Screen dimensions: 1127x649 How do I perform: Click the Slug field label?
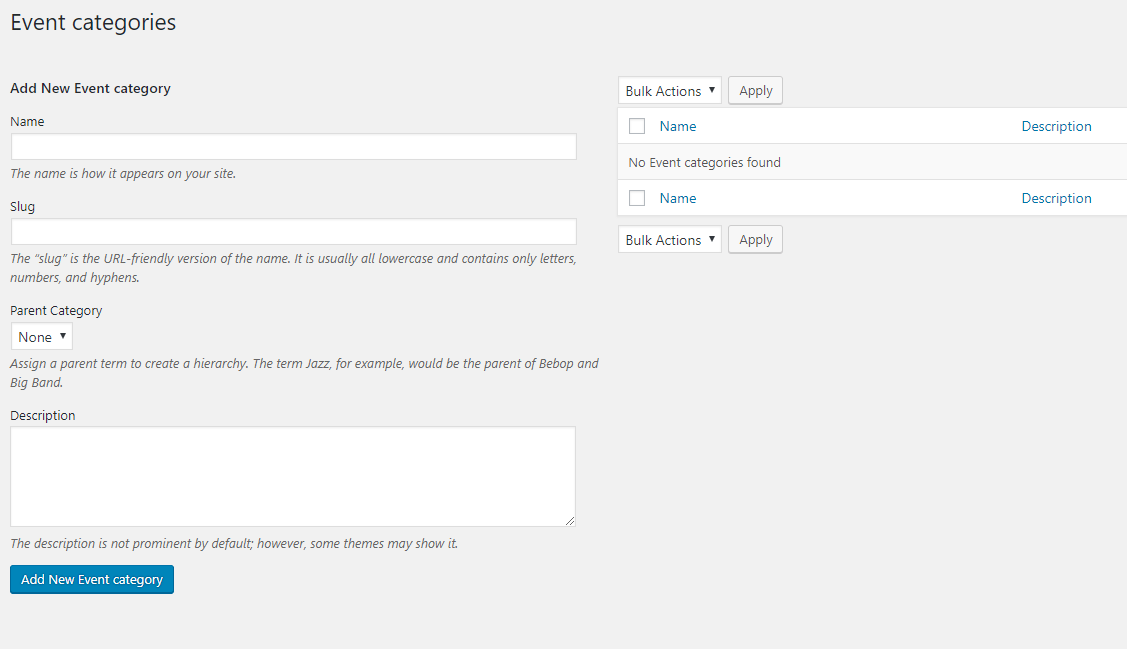tap(22, 206)
